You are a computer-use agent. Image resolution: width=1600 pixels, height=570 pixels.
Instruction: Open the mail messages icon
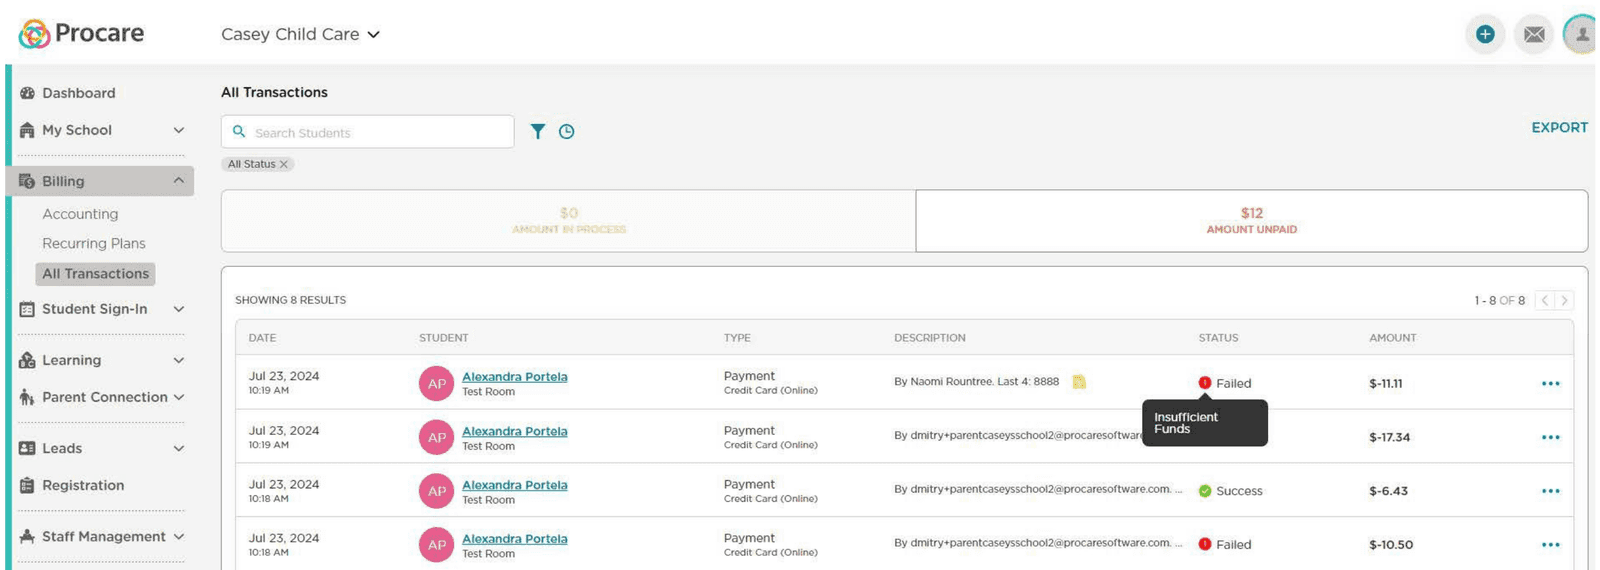(x=1534, y=34)
